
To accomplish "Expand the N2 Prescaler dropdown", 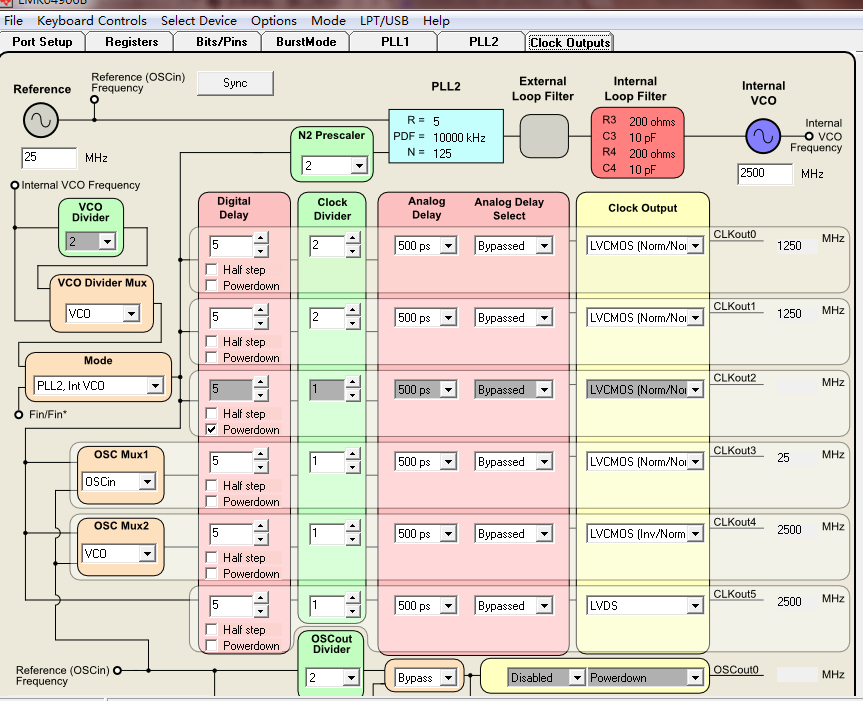I will coord(358,166).
